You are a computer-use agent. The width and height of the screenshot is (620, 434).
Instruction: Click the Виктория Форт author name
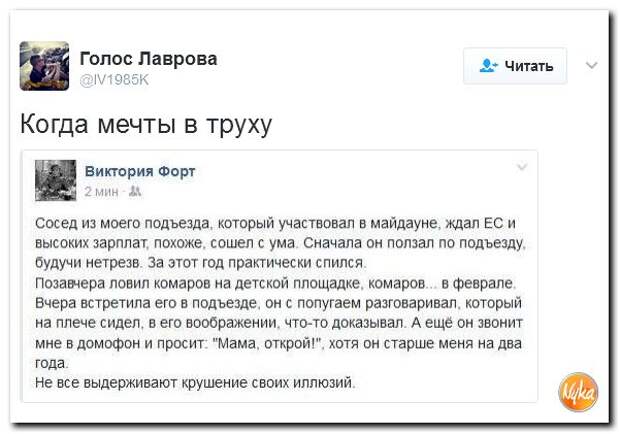coord(140,171)
